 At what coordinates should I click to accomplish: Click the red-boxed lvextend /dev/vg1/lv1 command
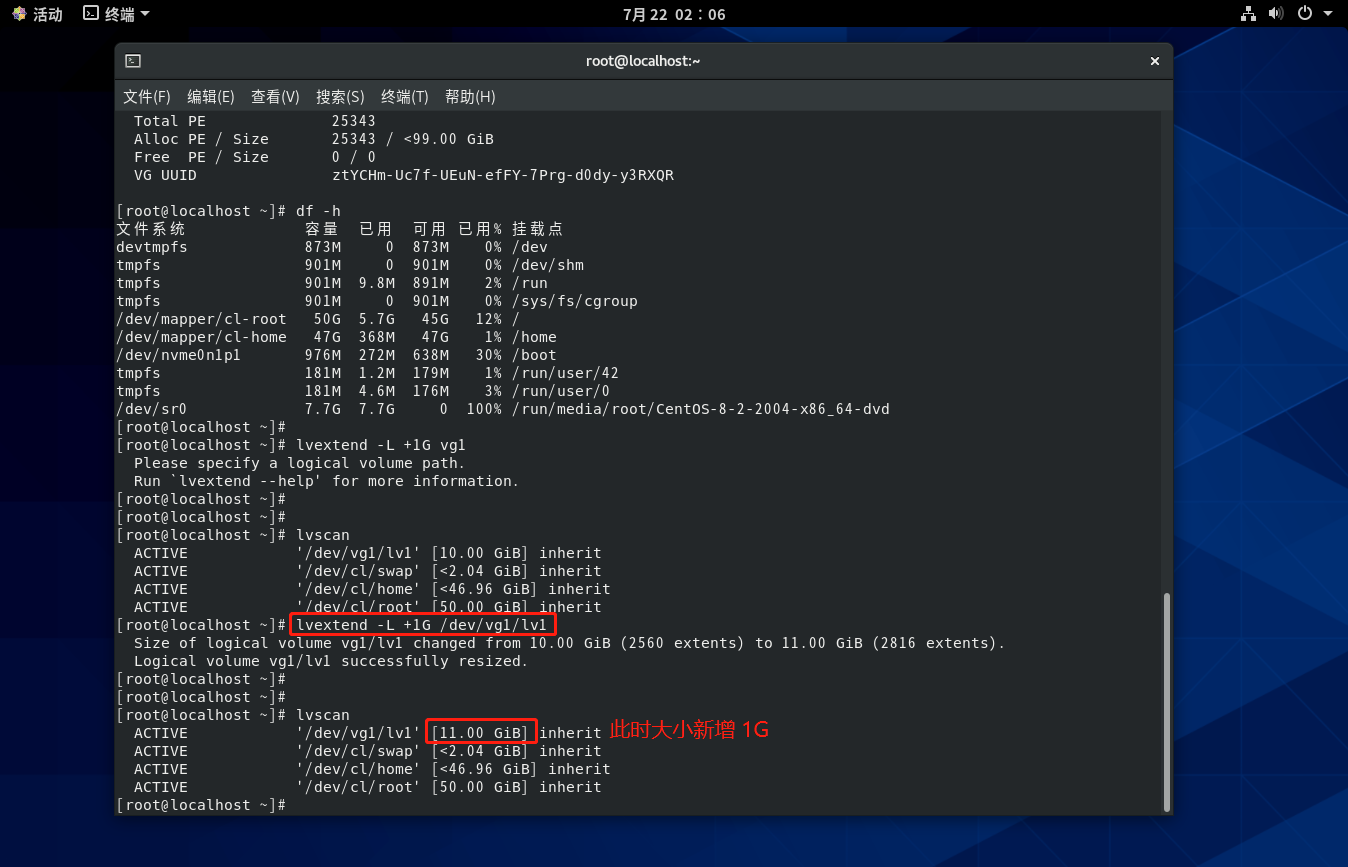(422, 625)
